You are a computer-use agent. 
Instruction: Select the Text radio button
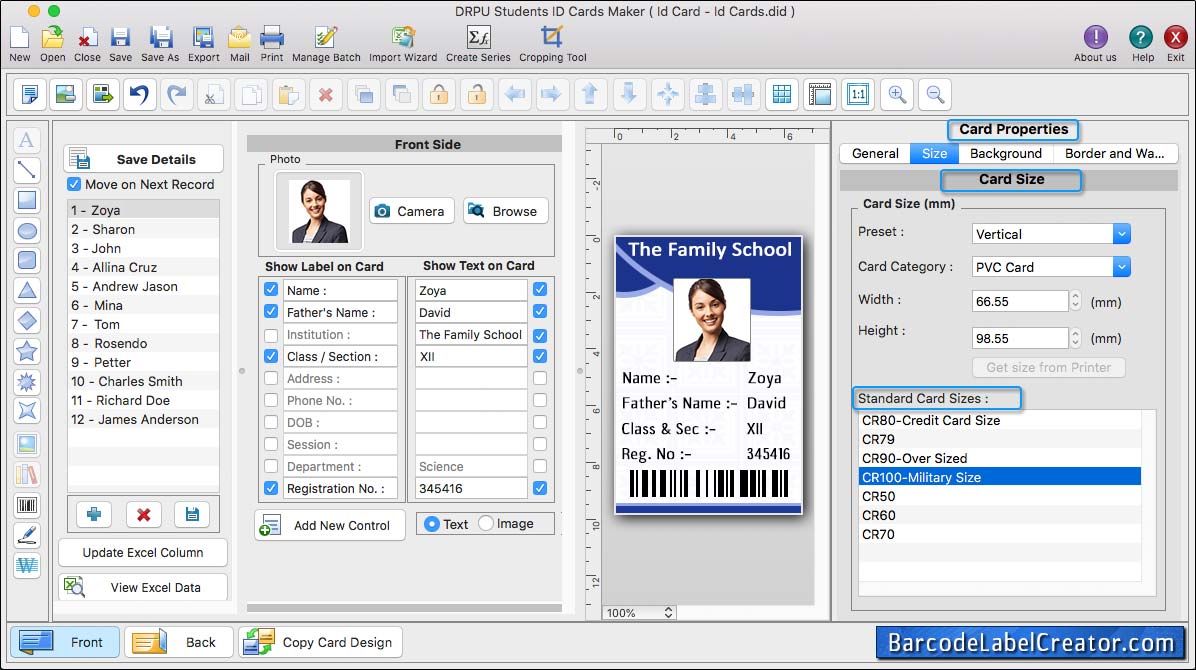click(x=432, y=524)
